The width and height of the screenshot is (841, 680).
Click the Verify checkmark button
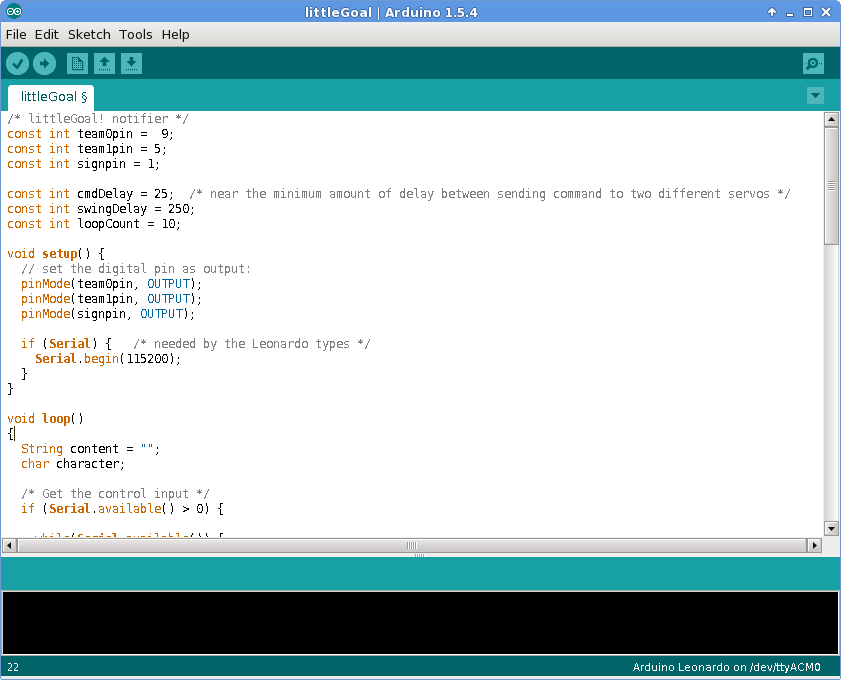pos(17,64)
